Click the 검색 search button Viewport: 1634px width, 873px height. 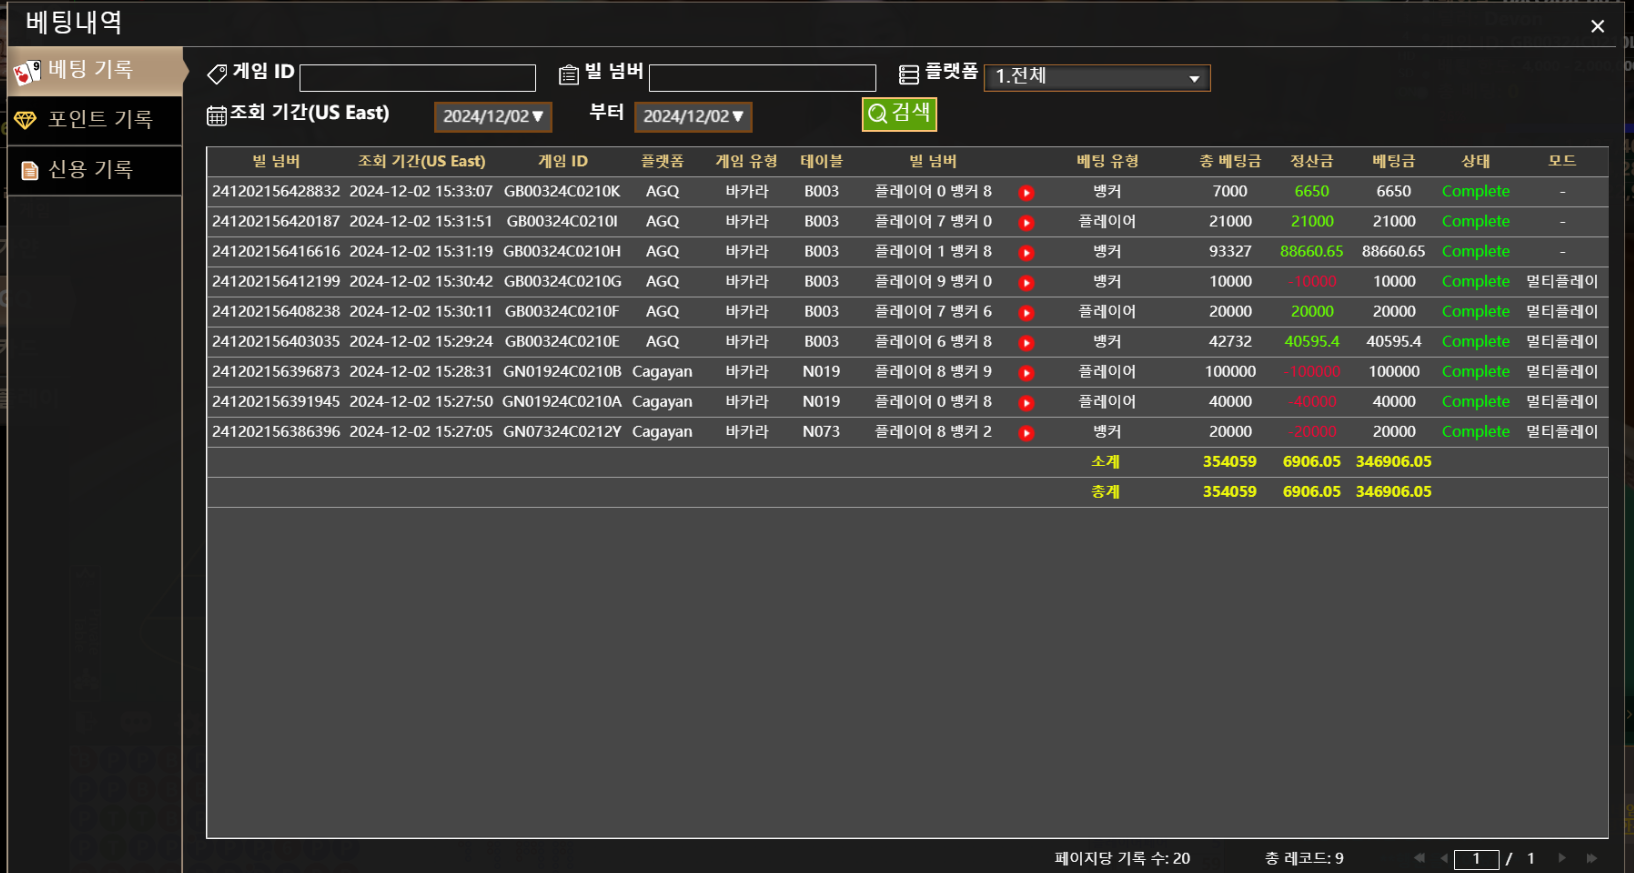point(899,114)
